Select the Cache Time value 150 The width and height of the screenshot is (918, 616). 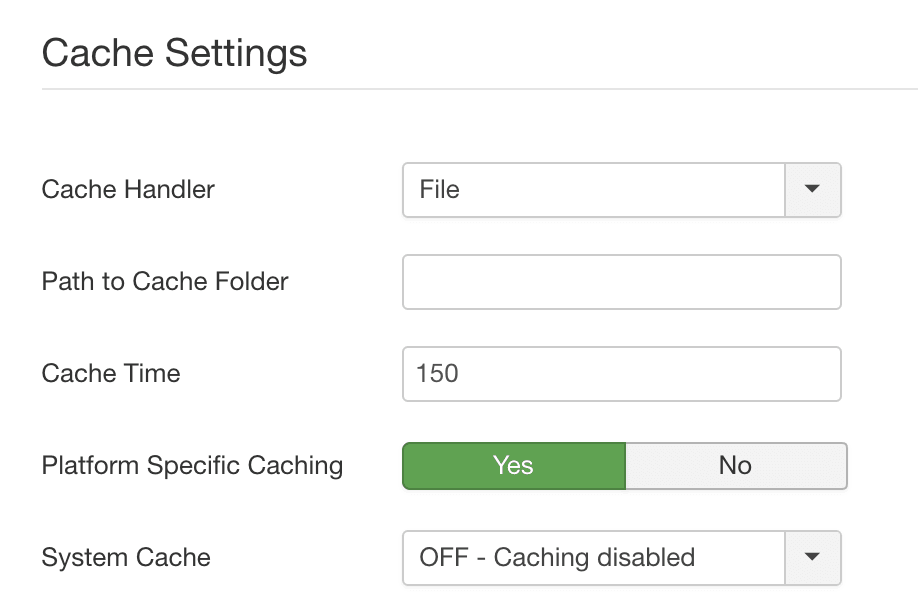pyautogui.click(x=620, y=374)
